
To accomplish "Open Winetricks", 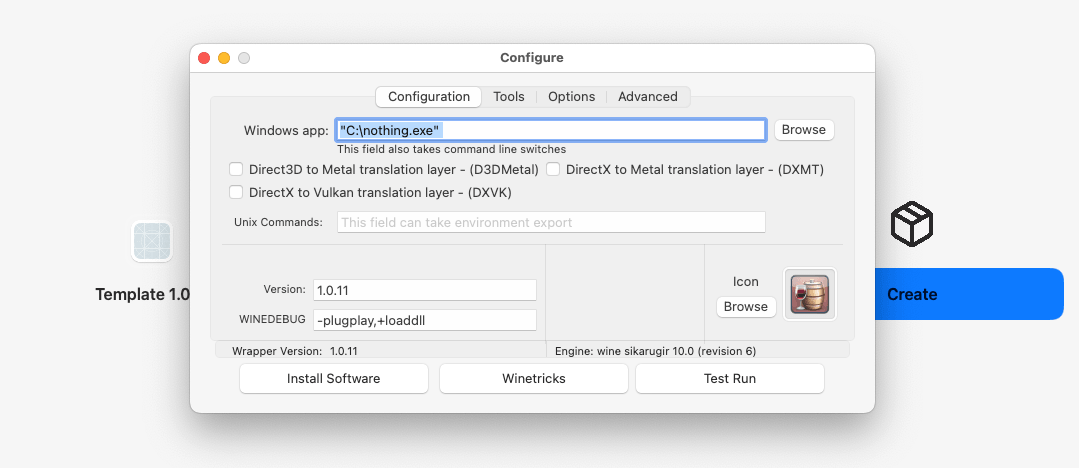I will pyautogui.click(x=533, y=379).
